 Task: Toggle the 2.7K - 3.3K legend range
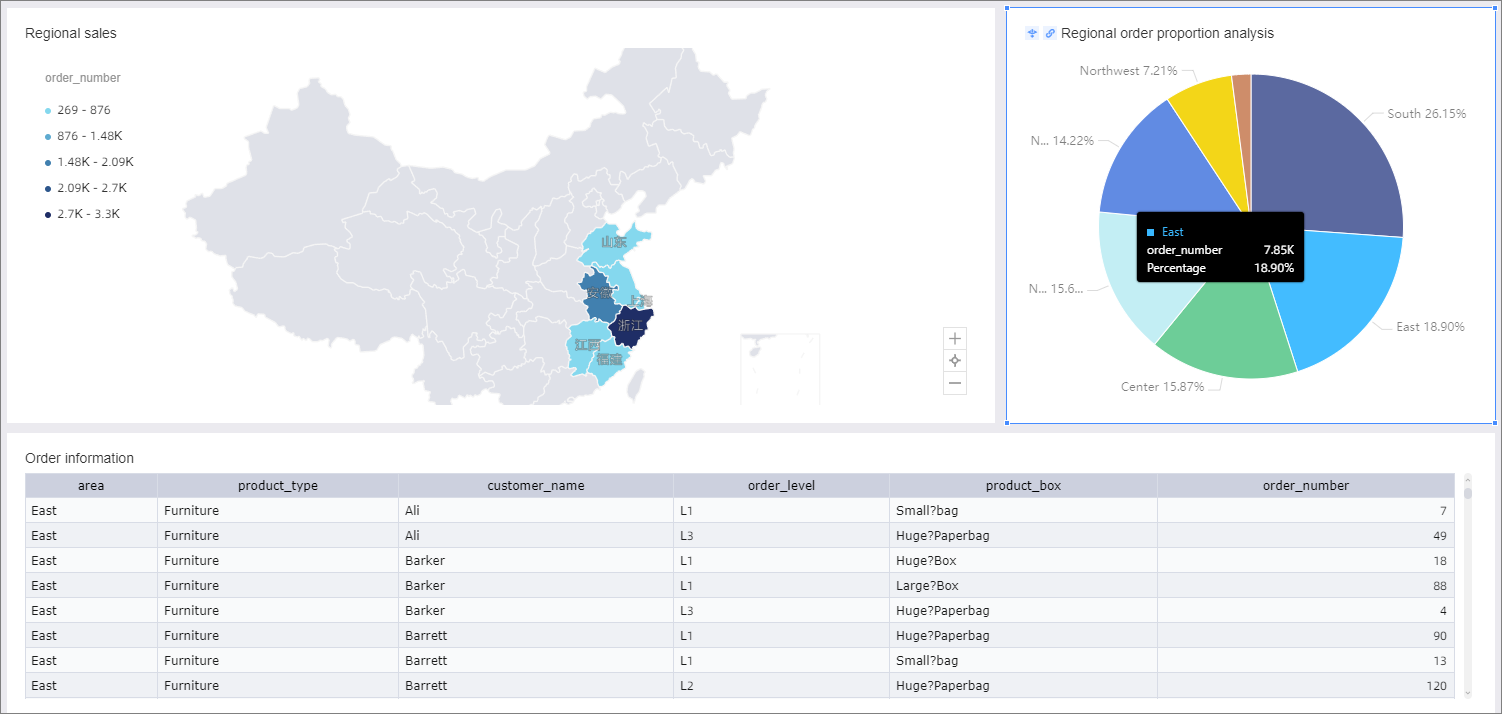[x=82, y=214]
